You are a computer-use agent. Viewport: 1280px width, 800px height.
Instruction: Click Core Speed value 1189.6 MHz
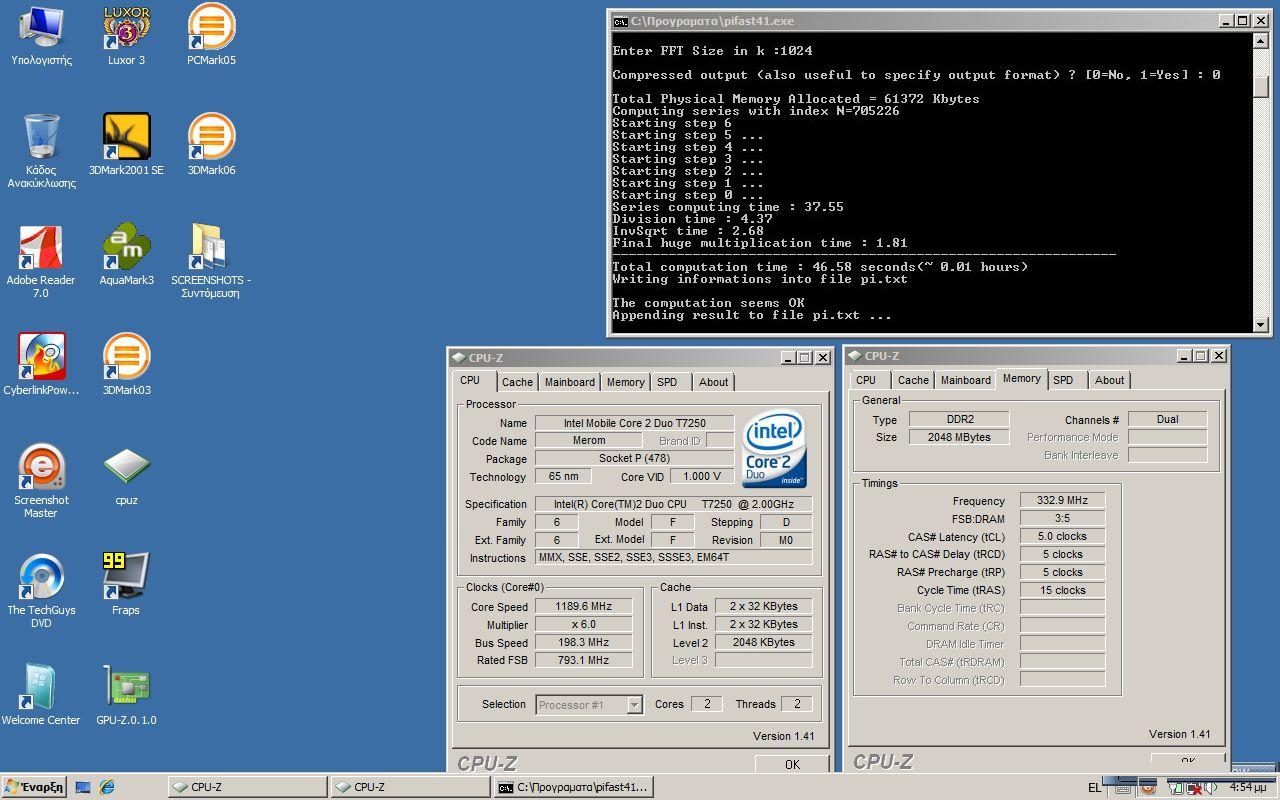click(x=583, y=606)
